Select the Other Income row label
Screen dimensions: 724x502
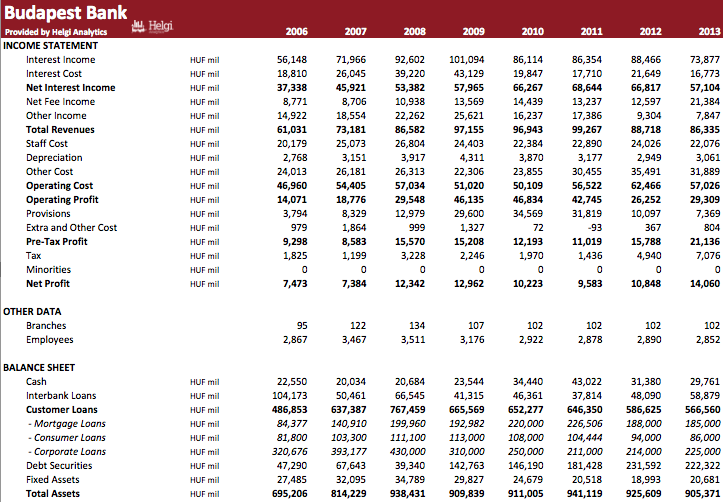point(56,115)
